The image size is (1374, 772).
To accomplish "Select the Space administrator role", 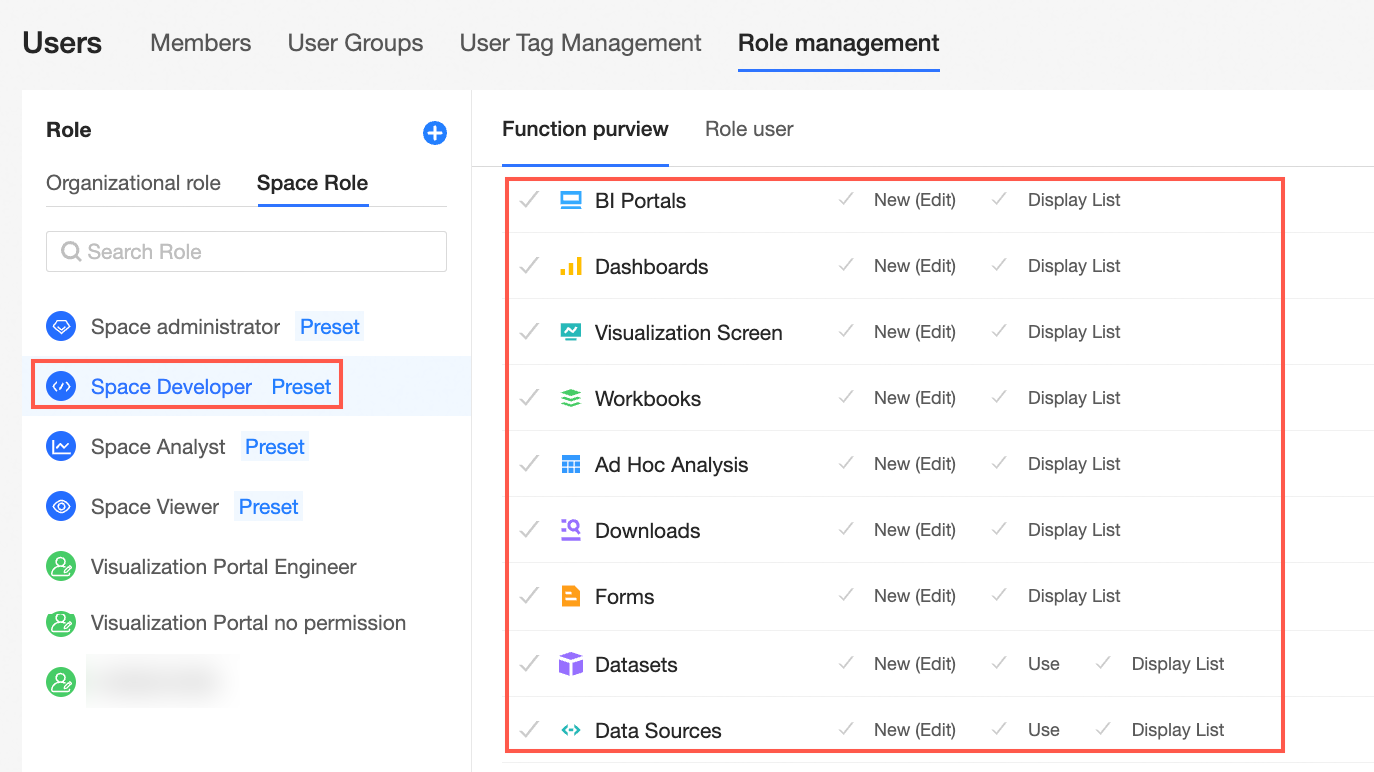I will click(185, 327).
